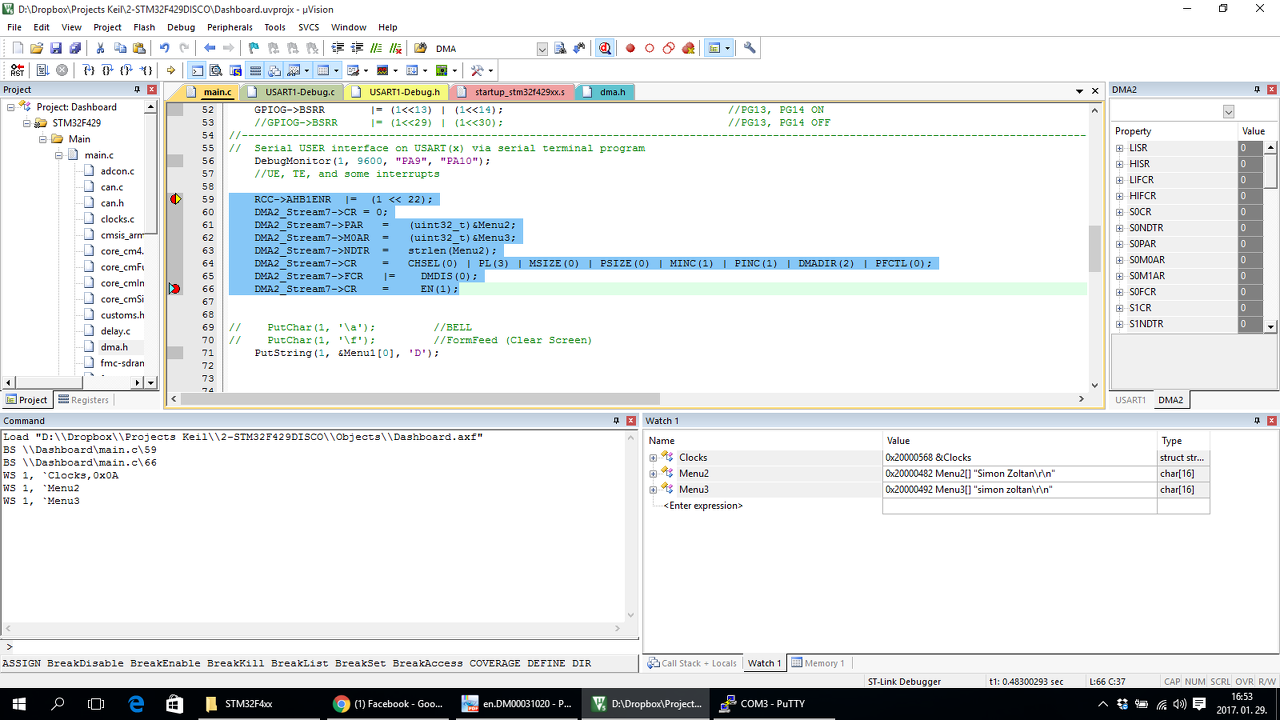The image size is (1280, 720).
Task: Expand the Menu2 watch variable
Action: [653, 474]
